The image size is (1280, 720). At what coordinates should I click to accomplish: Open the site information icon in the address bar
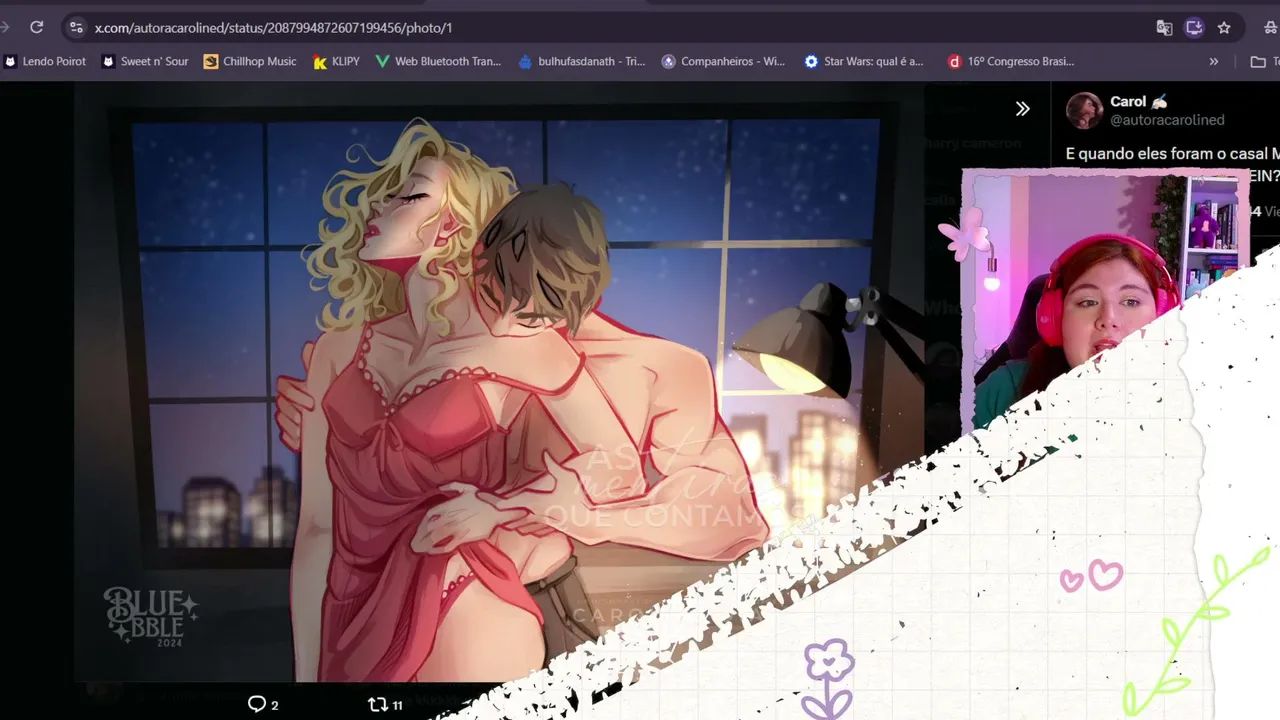point(76,28)
